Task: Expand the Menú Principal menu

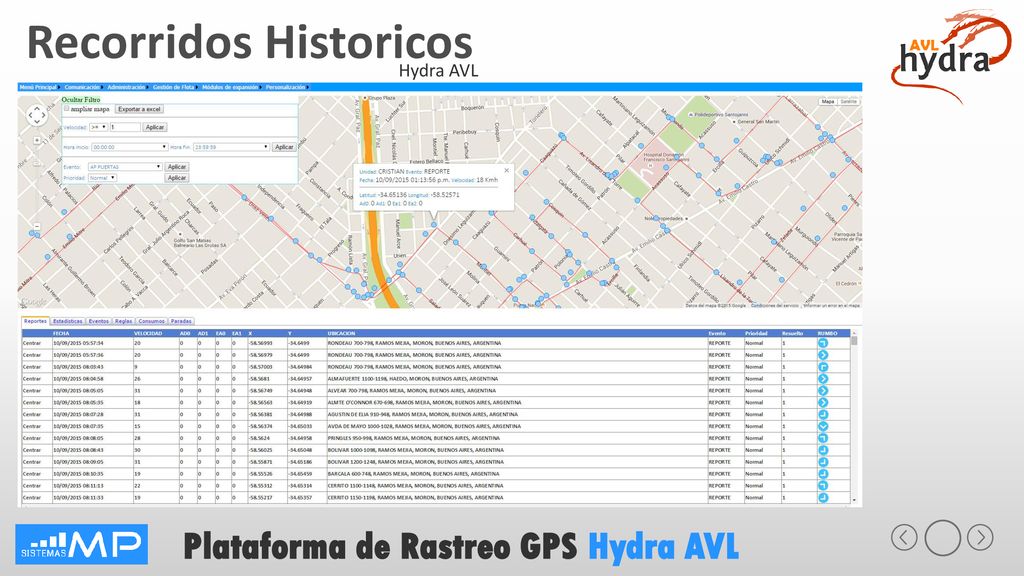Action: (x=39, y=87)
